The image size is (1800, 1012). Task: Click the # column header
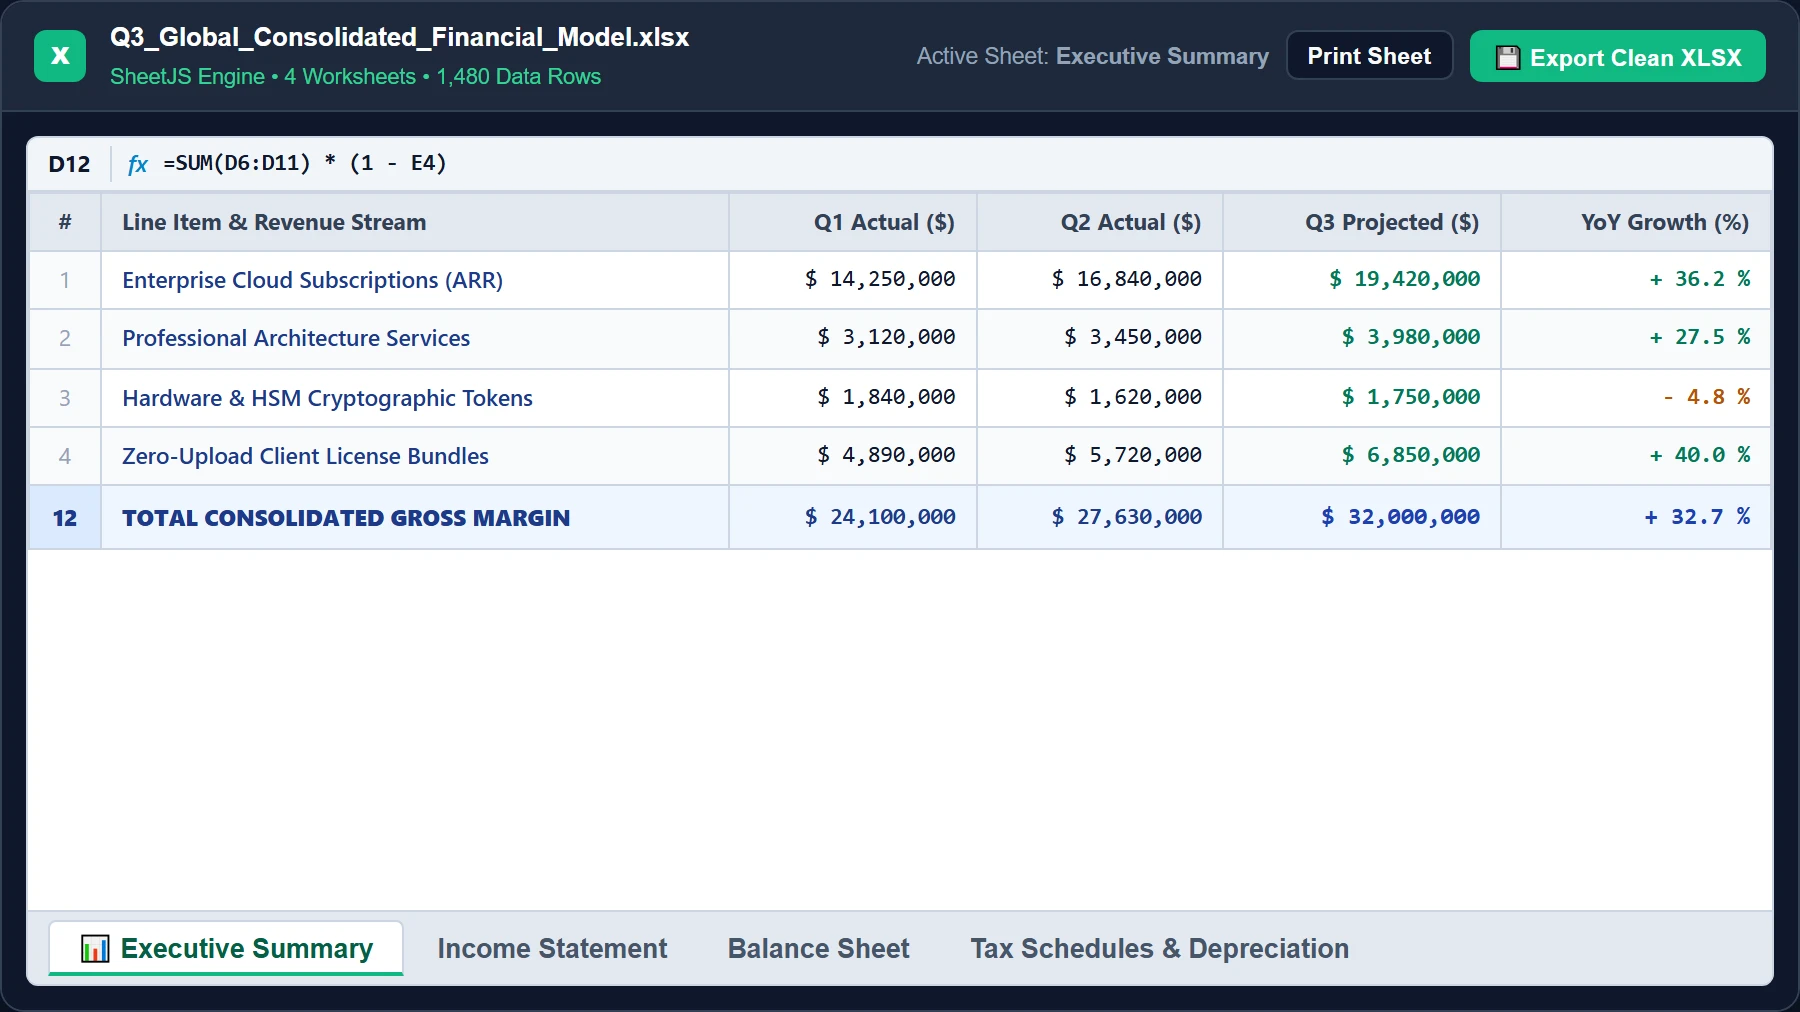(65, 222)
